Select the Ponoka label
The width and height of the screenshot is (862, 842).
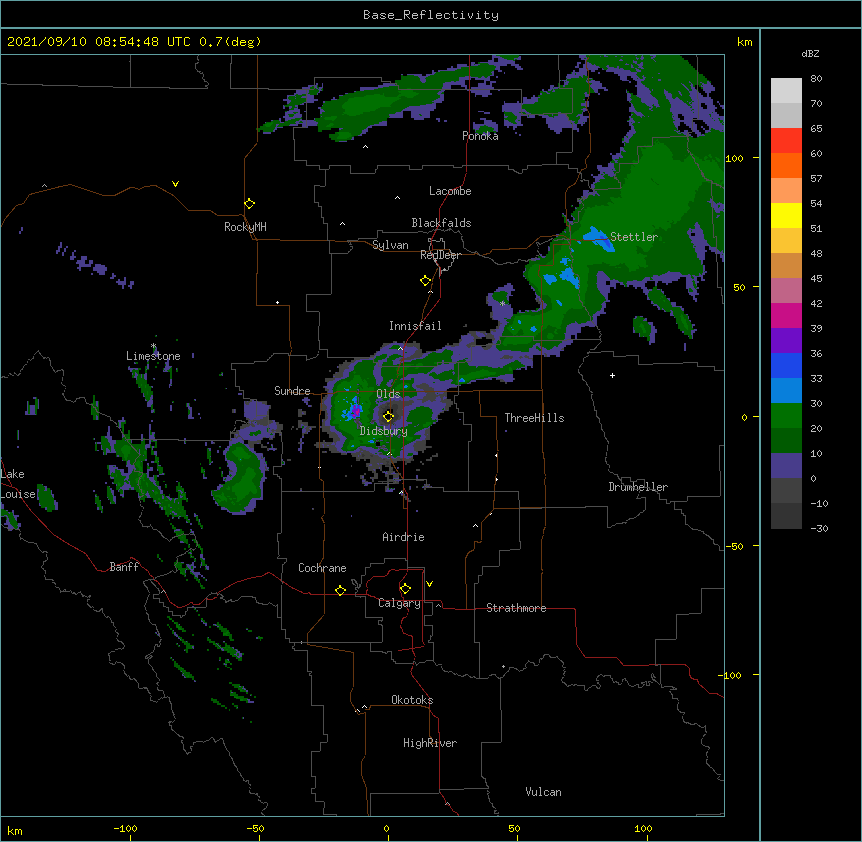(480, 136)
